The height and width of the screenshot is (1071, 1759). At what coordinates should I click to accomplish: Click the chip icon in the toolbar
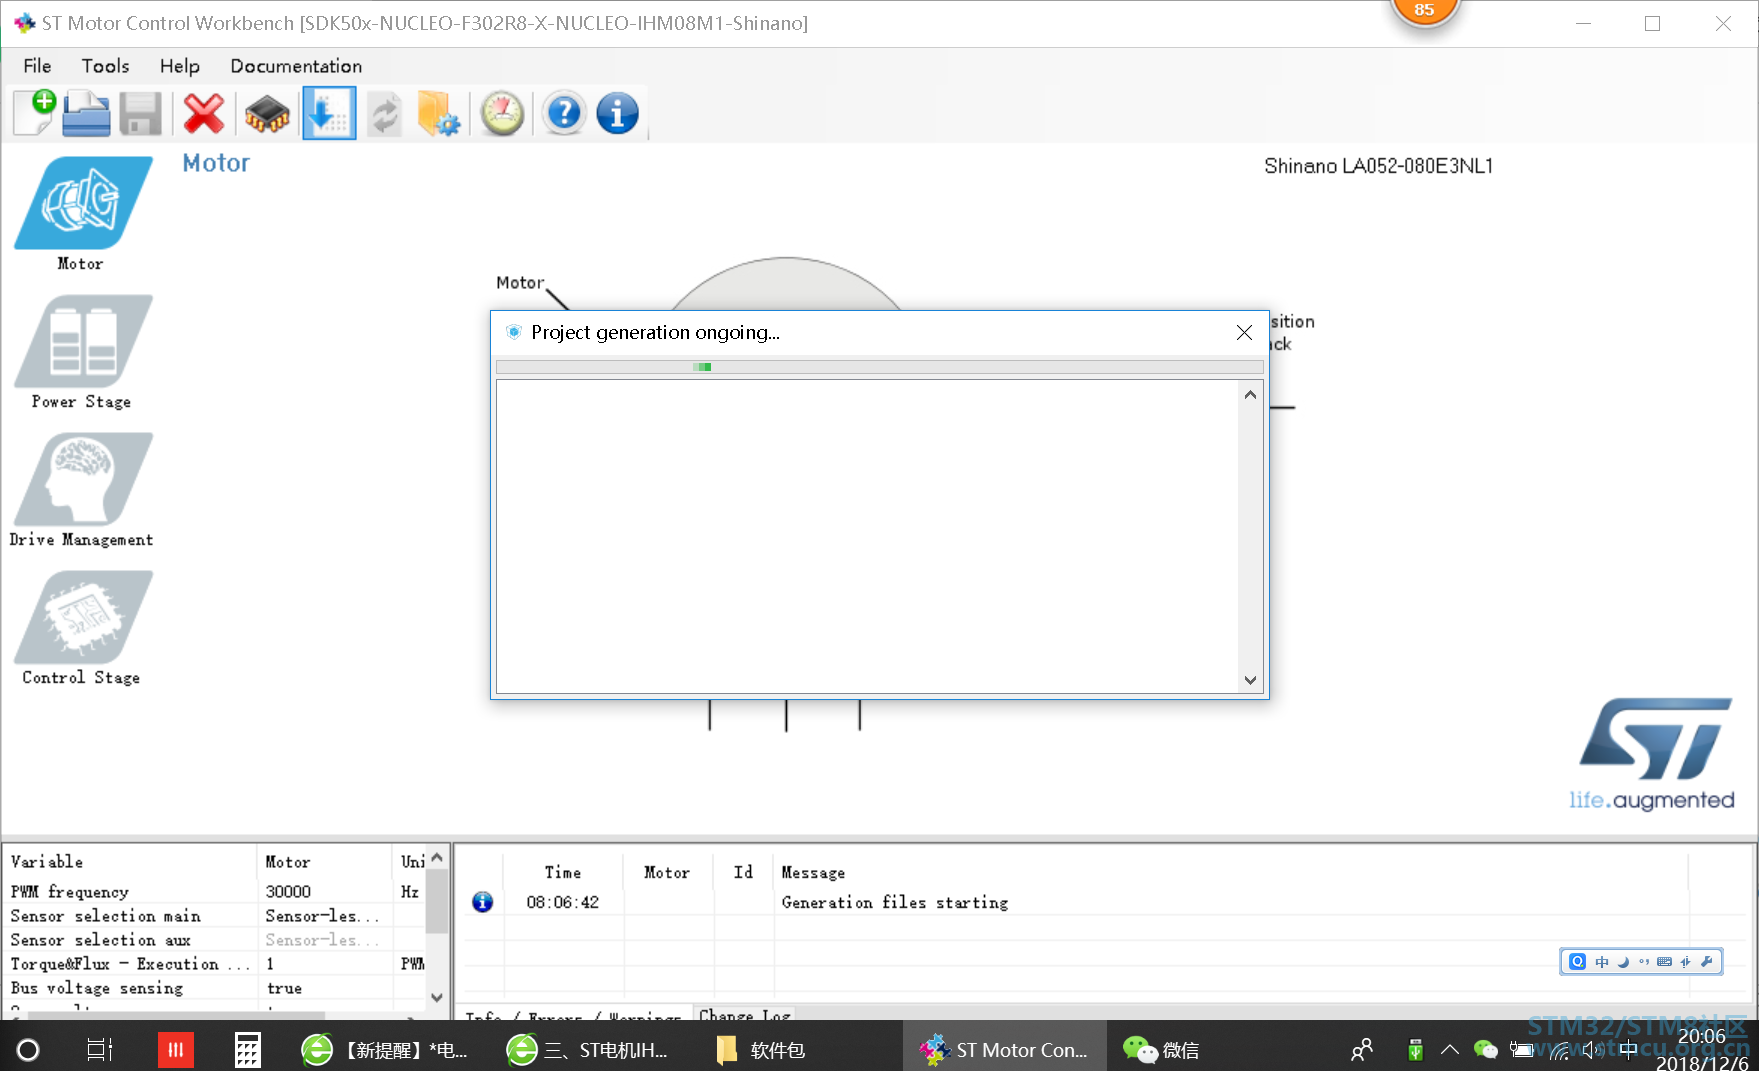tap(267, 113)
